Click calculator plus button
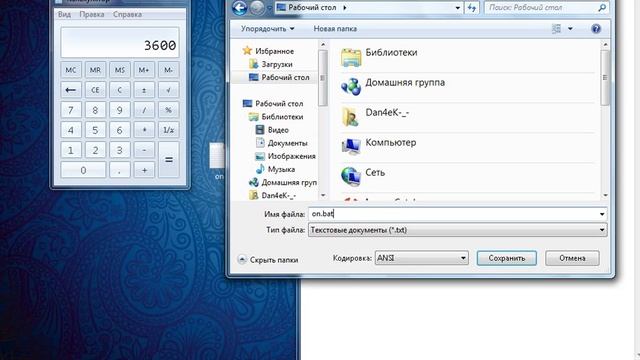This screenshot has height=360, width=640. click(144, 170)
